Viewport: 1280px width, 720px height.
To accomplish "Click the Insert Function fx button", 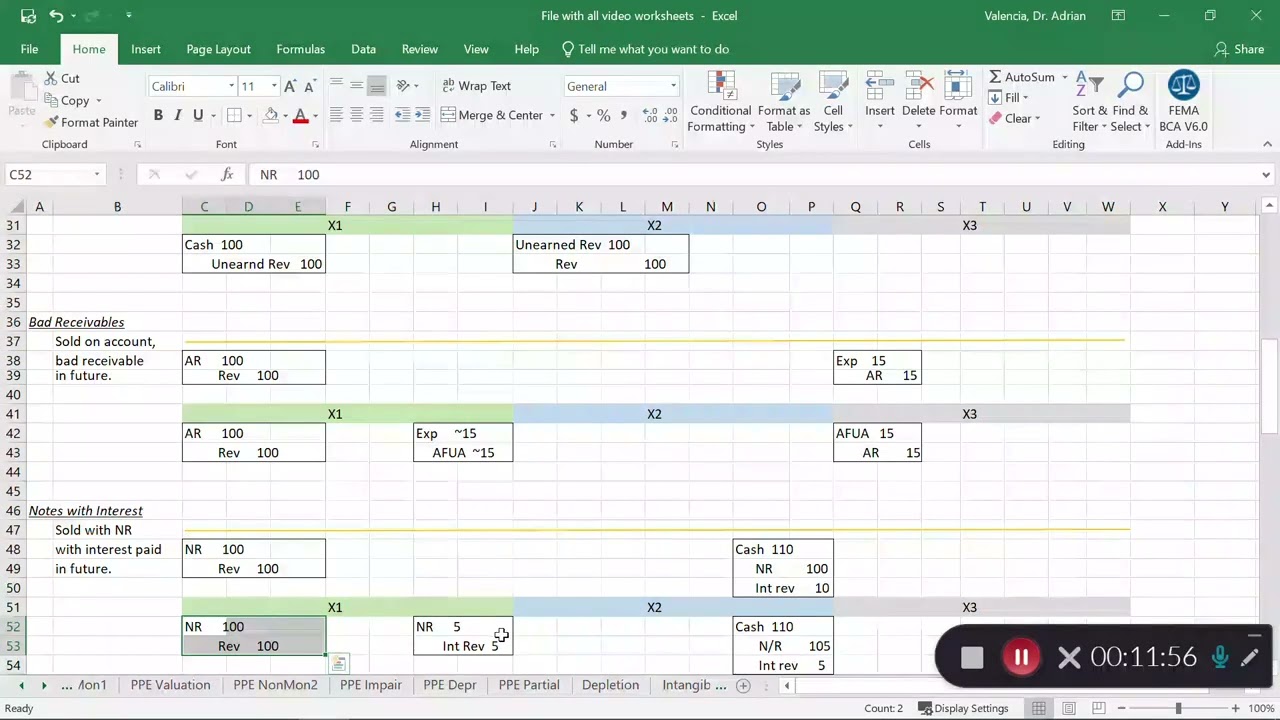I will (227, 174).
